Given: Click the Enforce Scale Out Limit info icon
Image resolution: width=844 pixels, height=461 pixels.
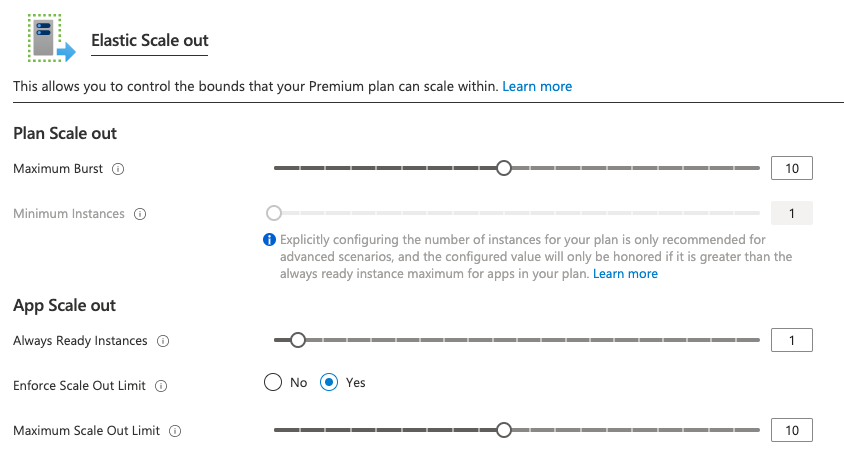Looking at the screenshot, I should pyautogui.click(x=161, y=386).
